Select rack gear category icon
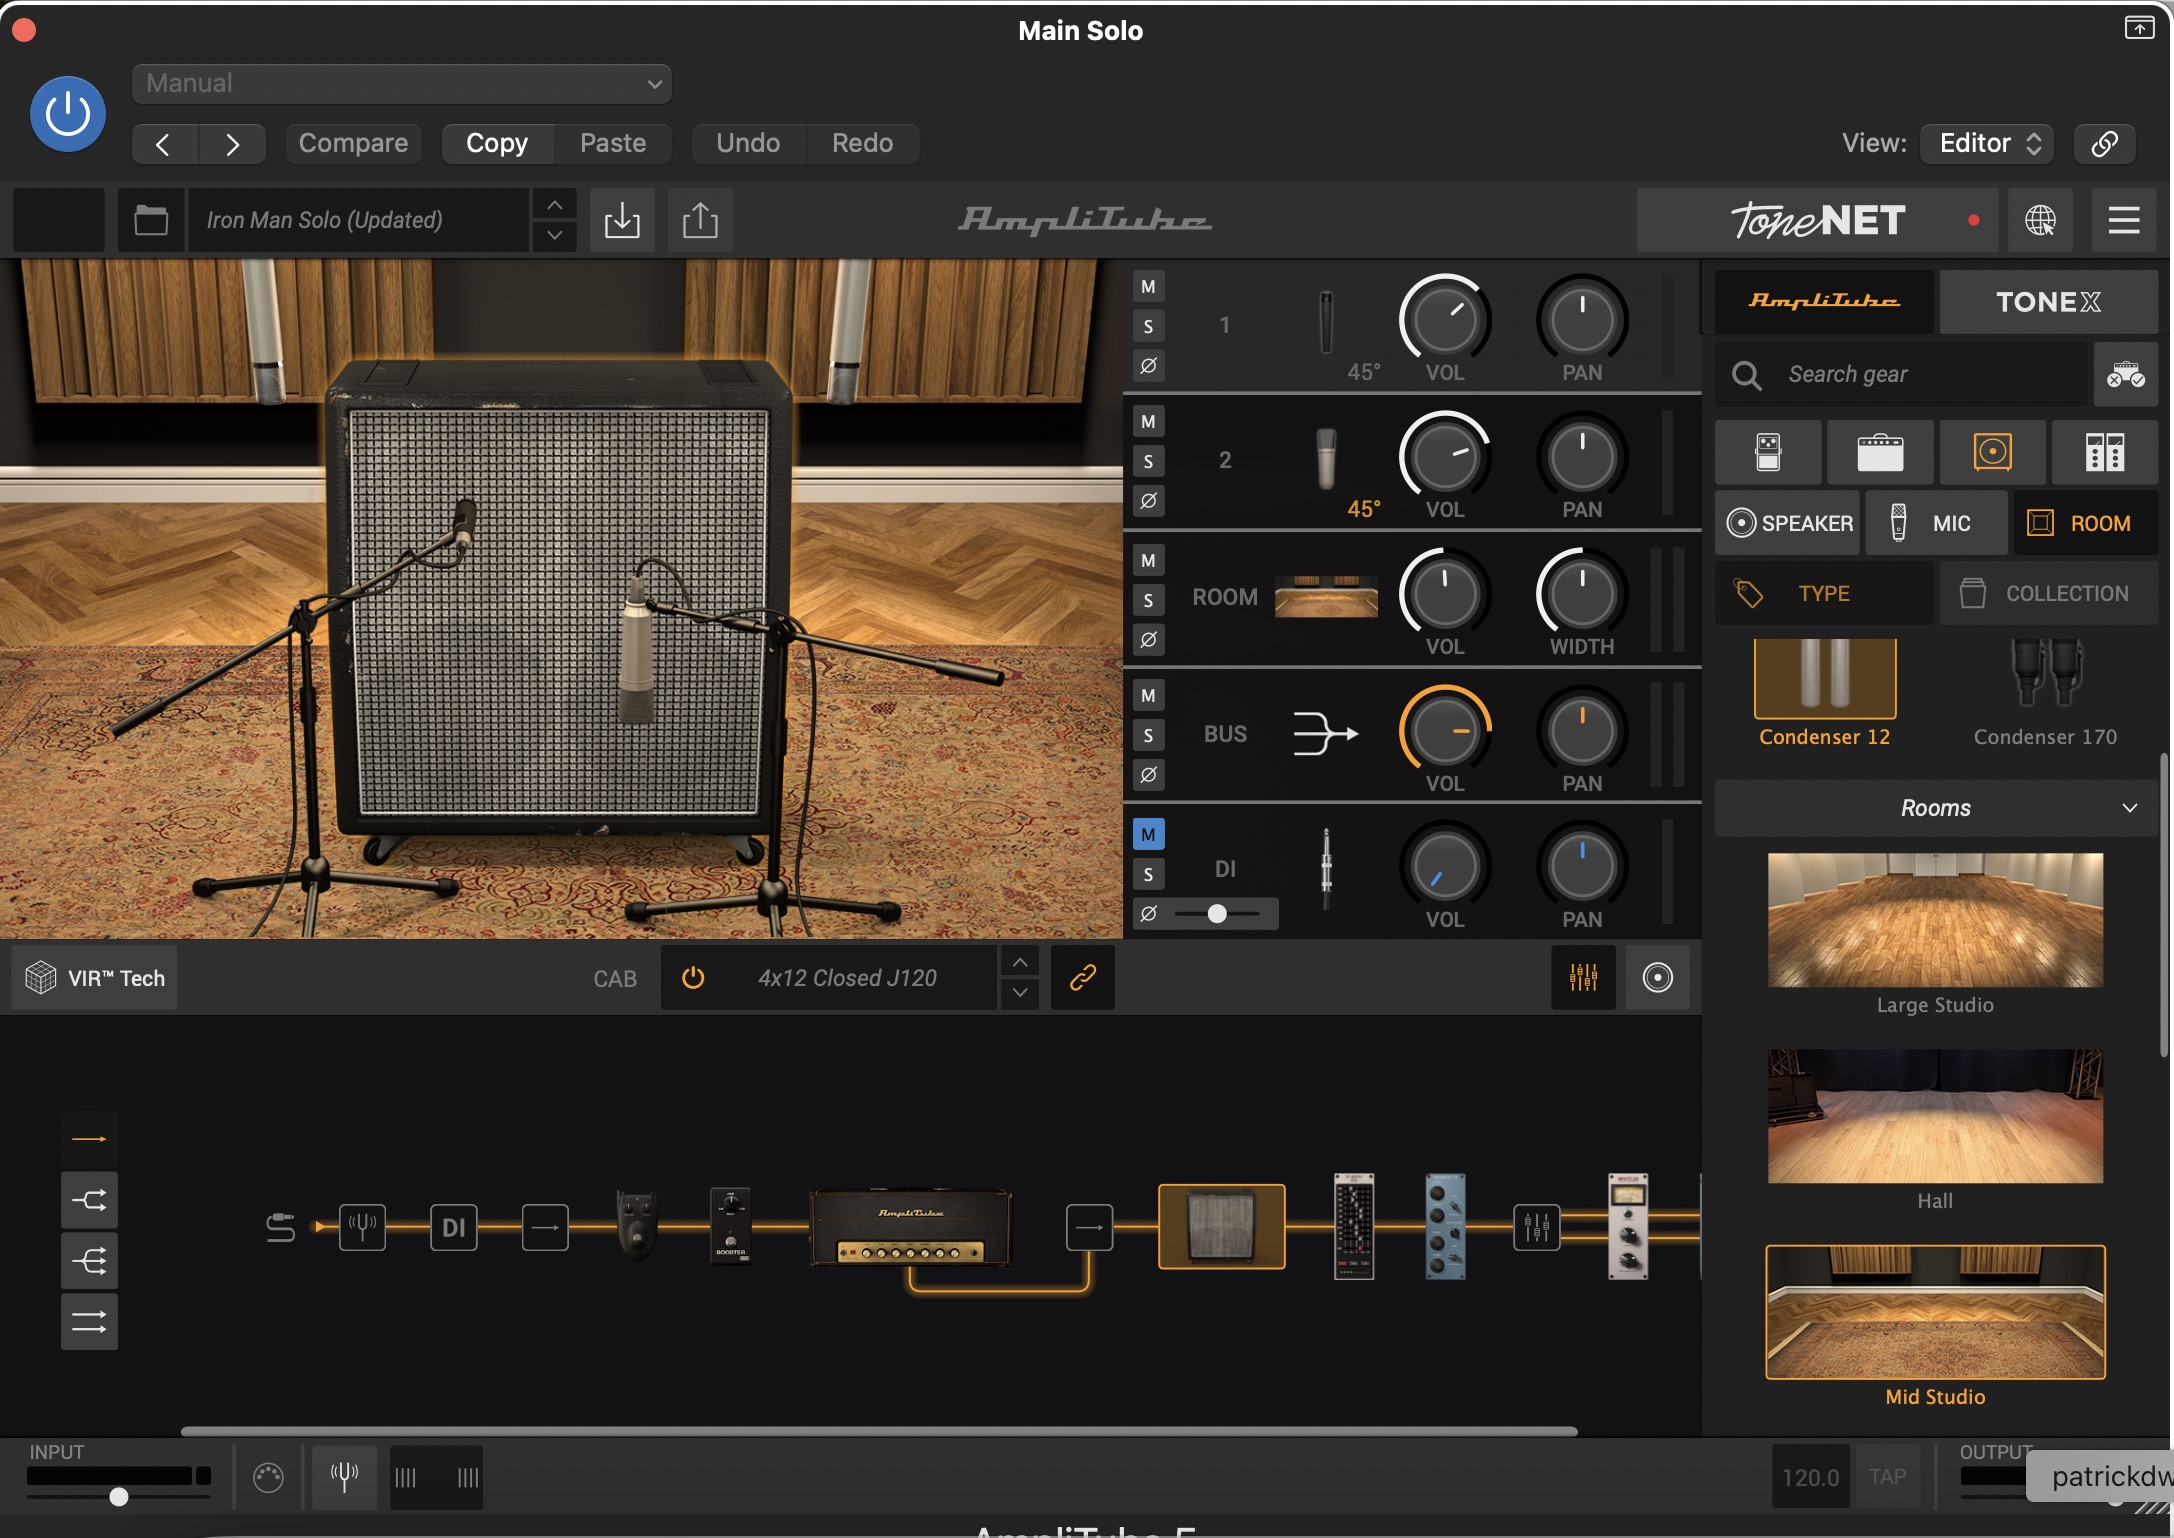The height and width of the screenshot is (1538, 2174). (2104, 452)
